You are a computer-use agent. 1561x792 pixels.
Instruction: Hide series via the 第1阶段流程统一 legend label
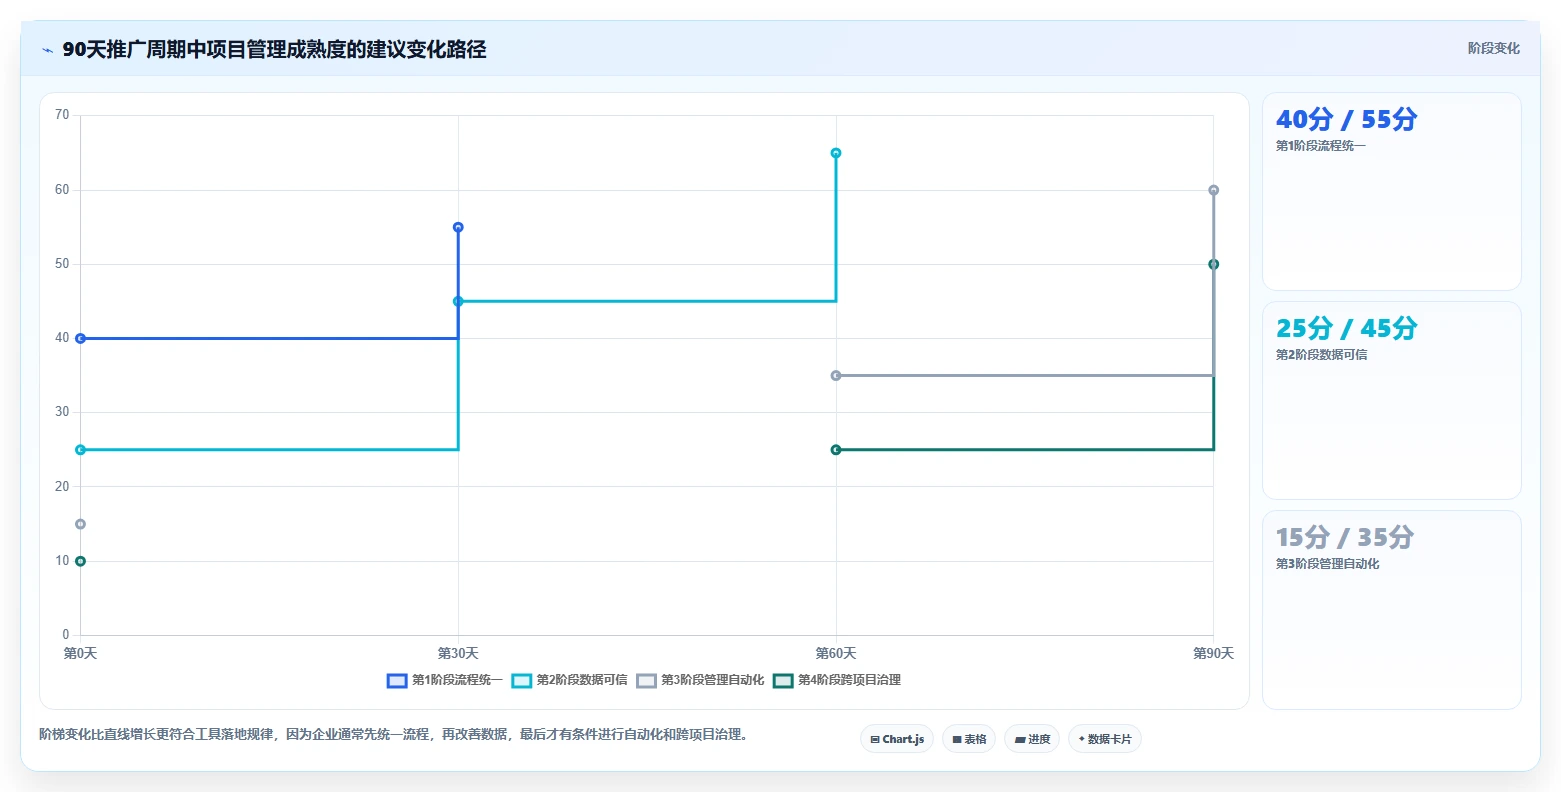click(x=457, y=680)
